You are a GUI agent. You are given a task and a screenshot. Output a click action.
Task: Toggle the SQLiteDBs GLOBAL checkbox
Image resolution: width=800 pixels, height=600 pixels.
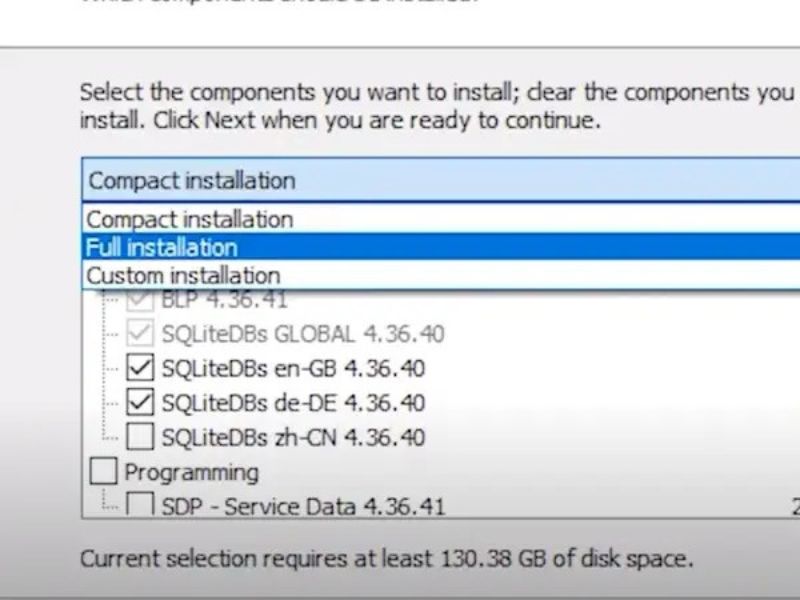click(141, 334)
